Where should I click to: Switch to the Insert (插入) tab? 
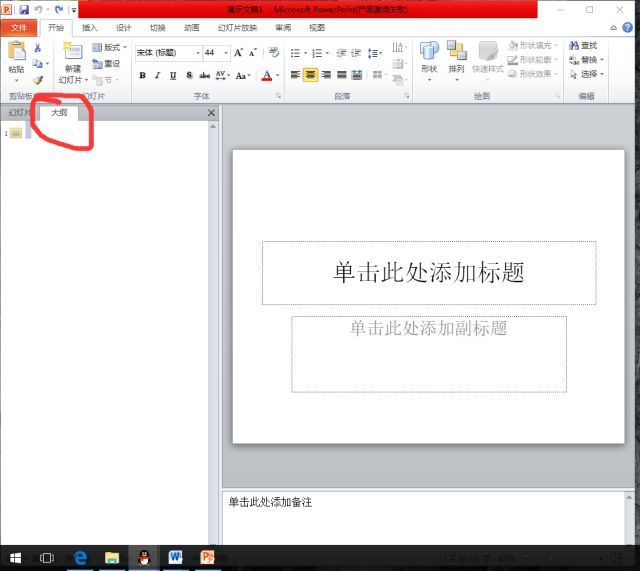89,28
